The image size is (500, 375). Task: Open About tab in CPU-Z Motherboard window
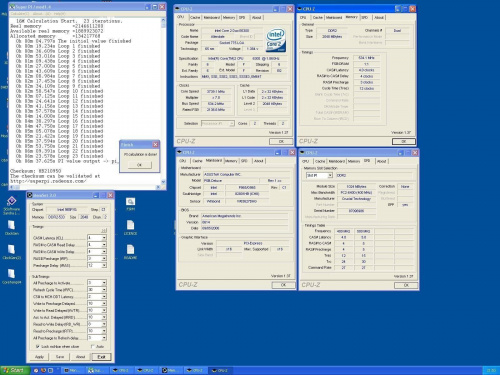point(259,161)
